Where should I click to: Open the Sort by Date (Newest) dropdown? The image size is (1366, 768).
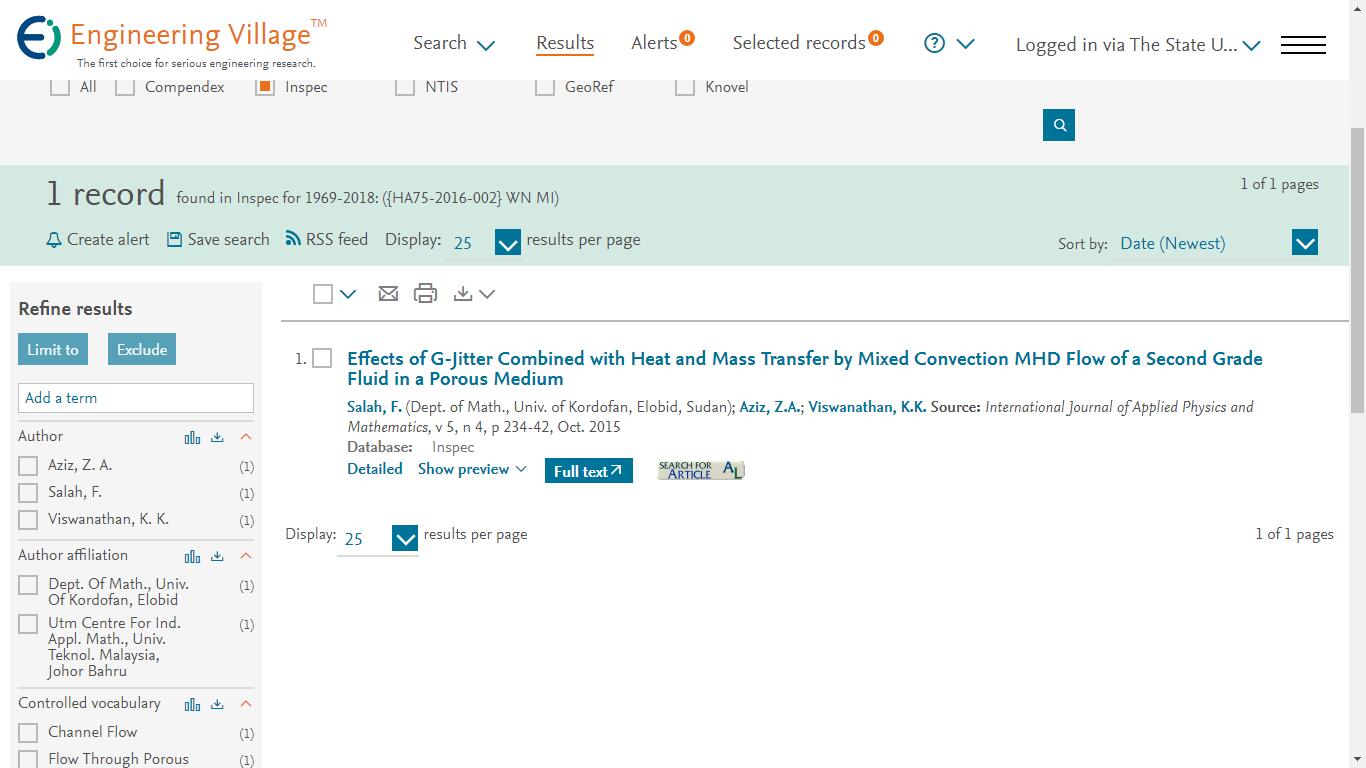coord(1305,243)
